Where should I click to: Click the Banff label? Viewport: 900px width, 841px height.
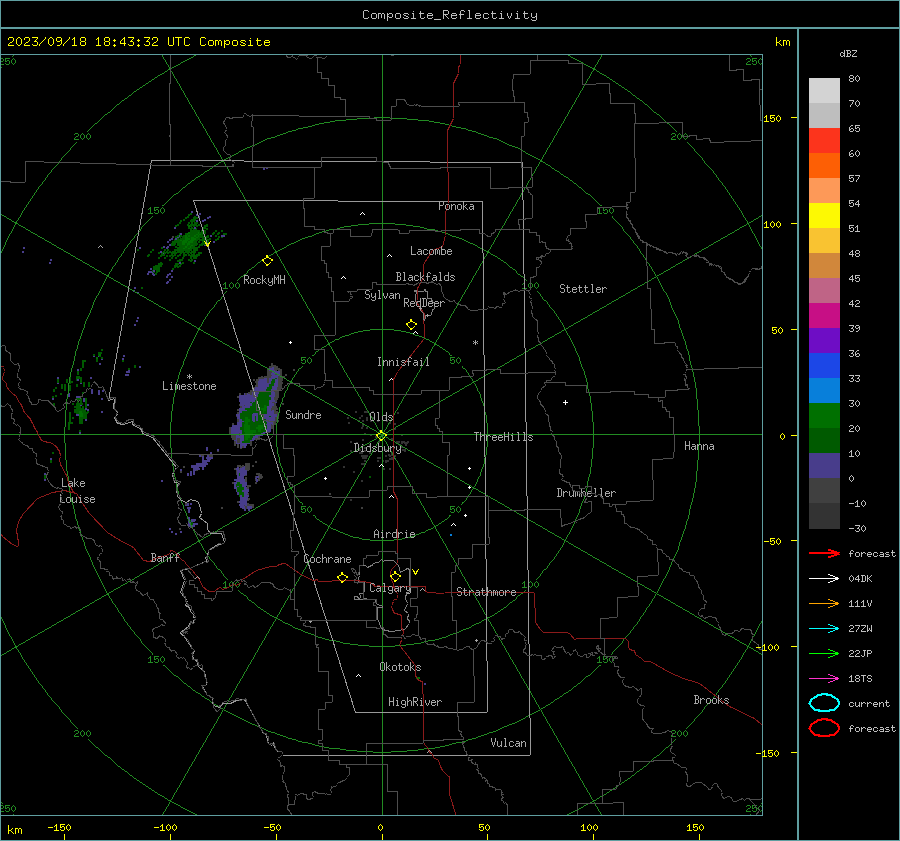click(x=165, y=557)
